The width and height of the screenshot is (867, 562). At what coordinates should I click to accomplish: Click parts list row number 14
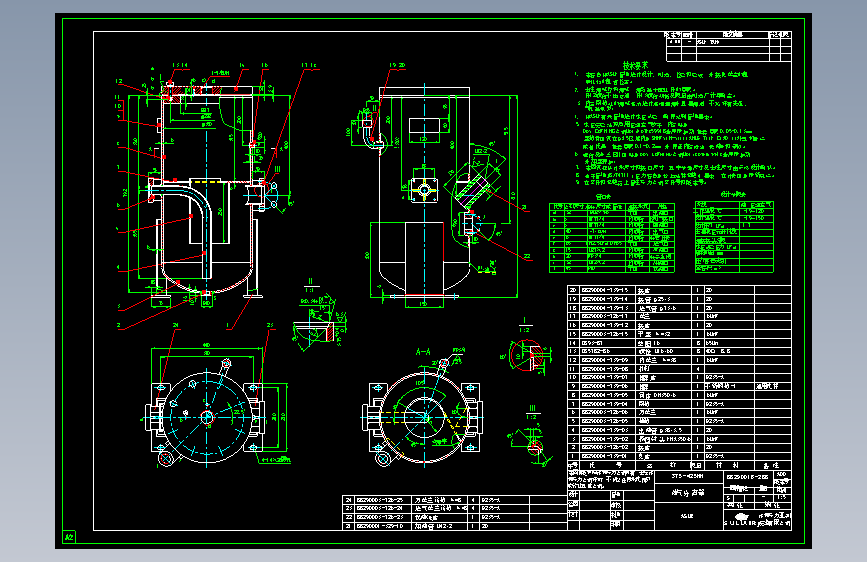pyautogui.click(x=679, y=343)
